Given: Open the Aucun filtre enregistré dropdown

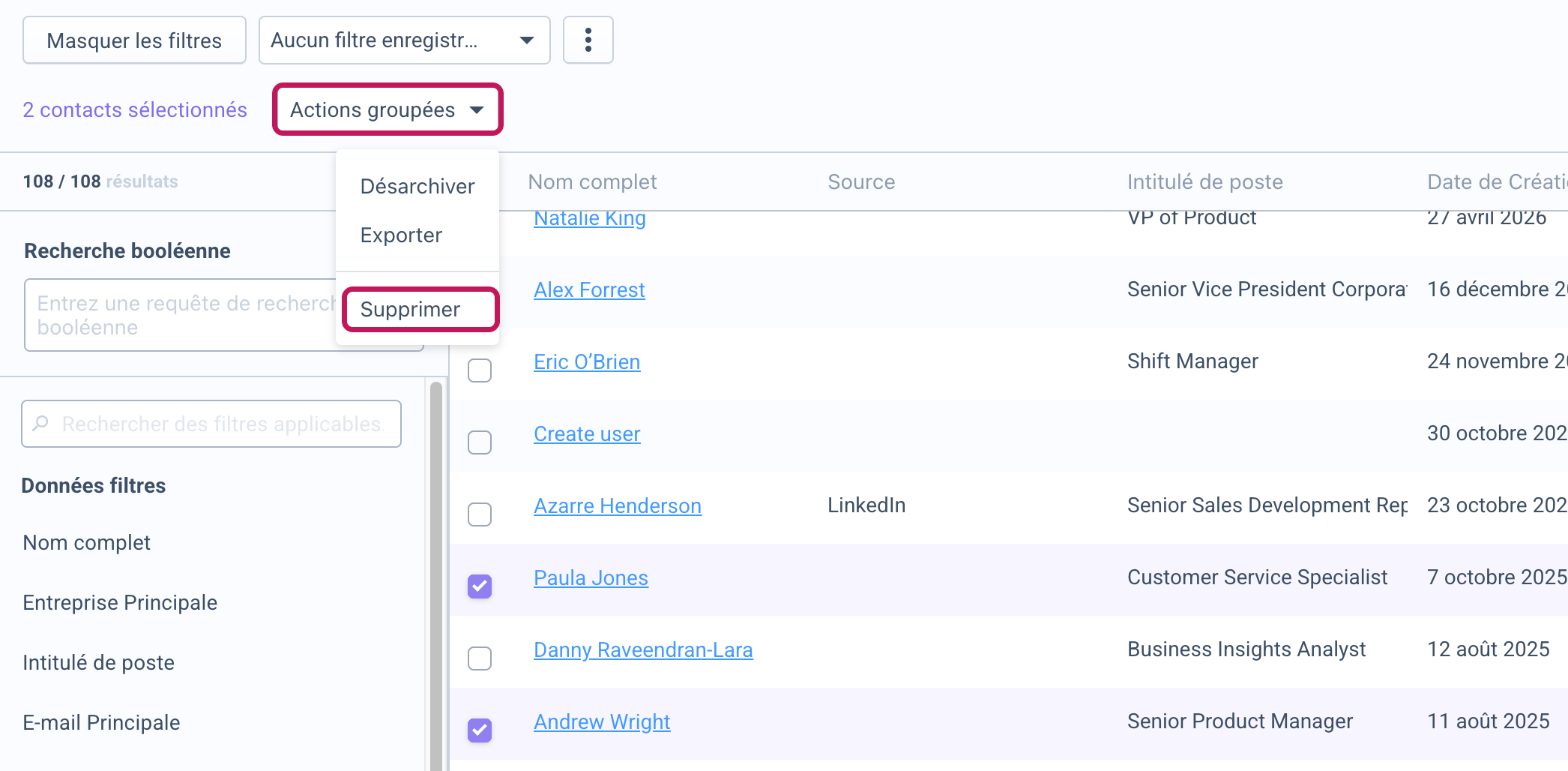Looking at the screenshot, I should point(404,40).
